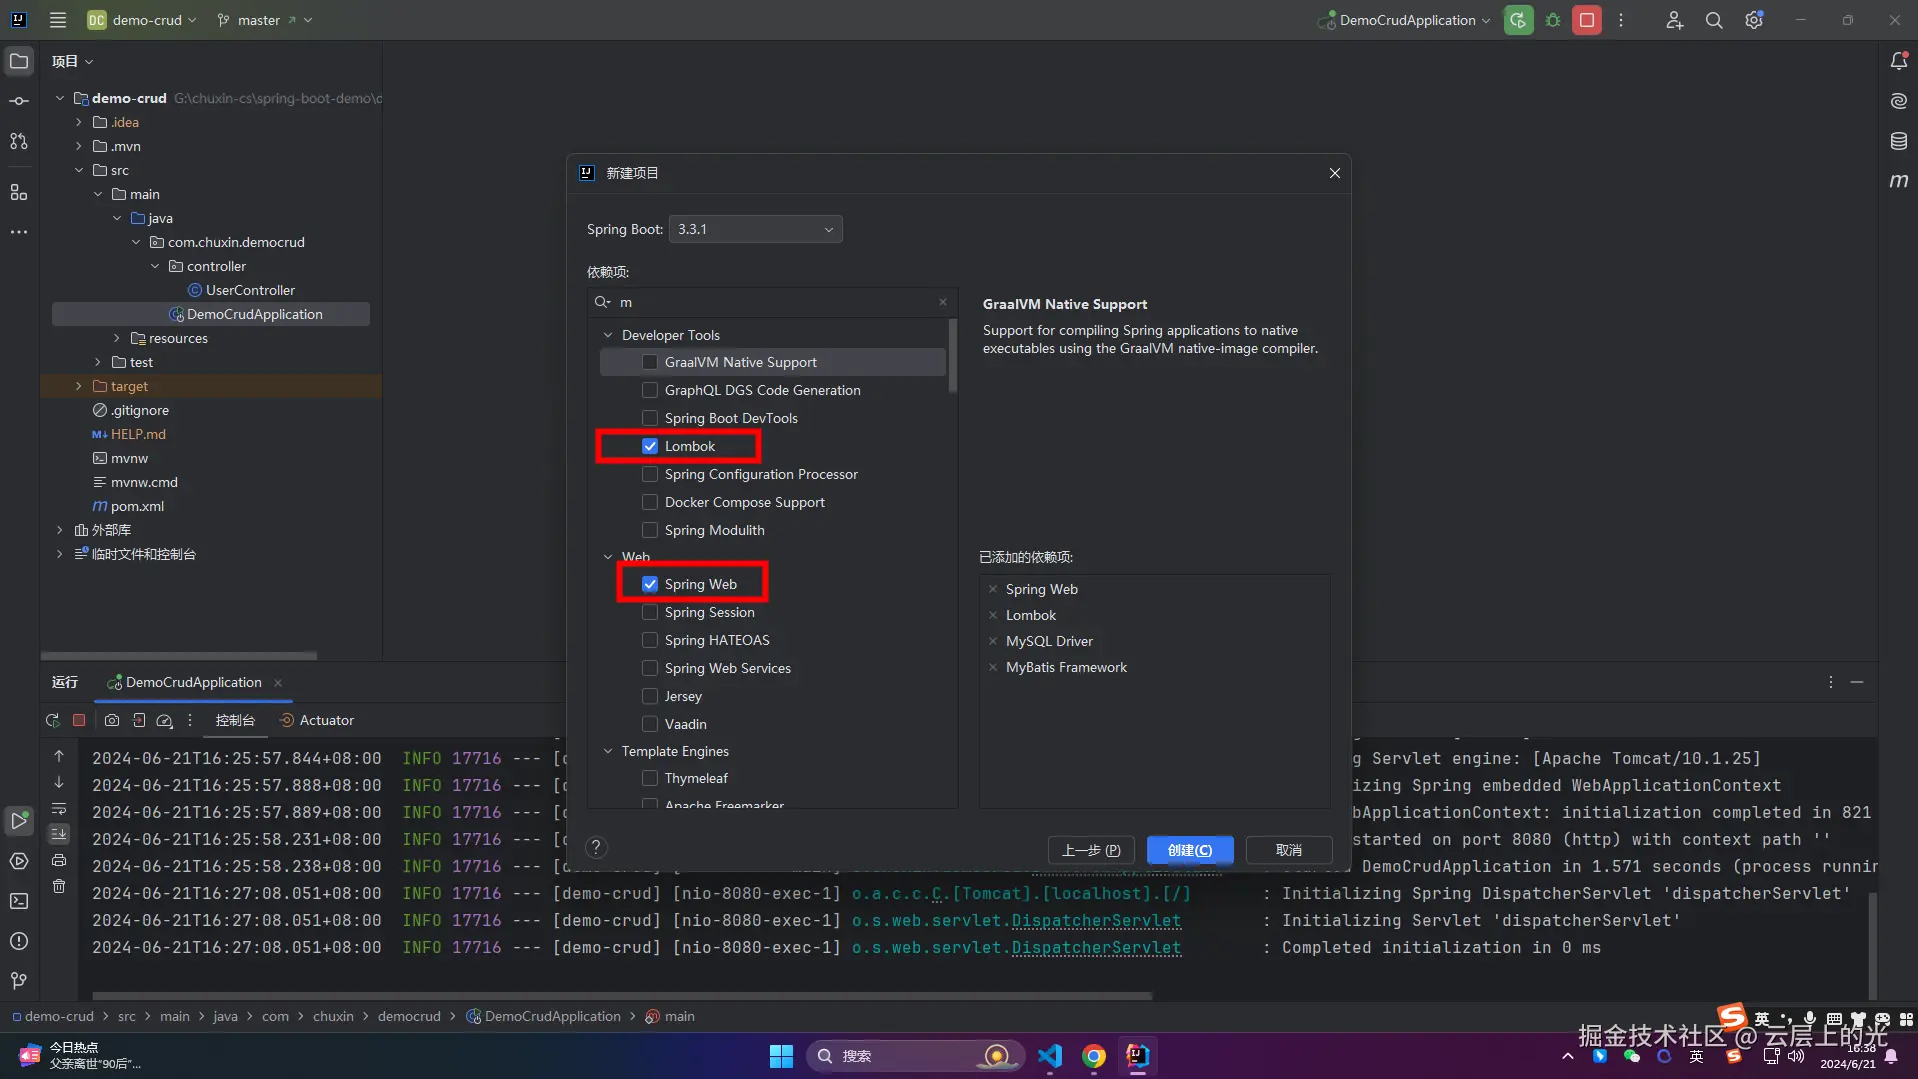Viewport: 1918px width, 1079px height.
Task: Collapse the Developer Tools group
Action: 608,335
